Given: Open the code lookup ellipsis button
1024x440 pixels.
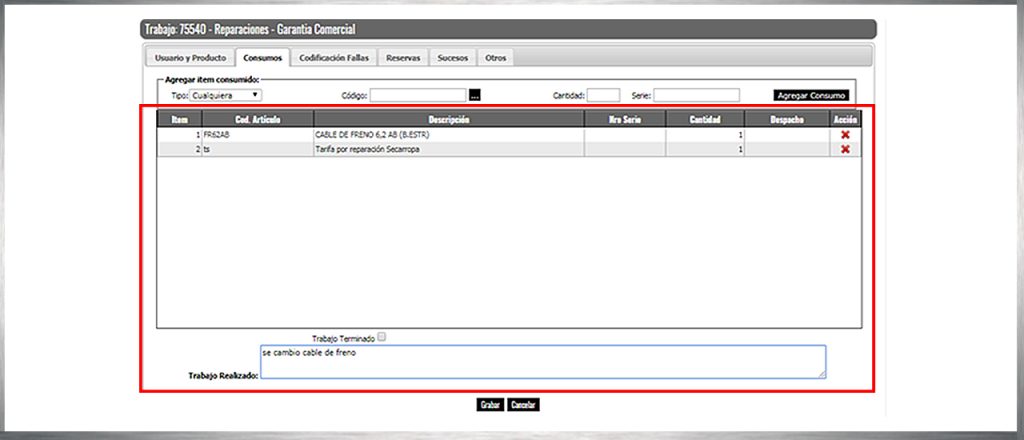Looking at the screenshot, I should [x=475, y=96].
